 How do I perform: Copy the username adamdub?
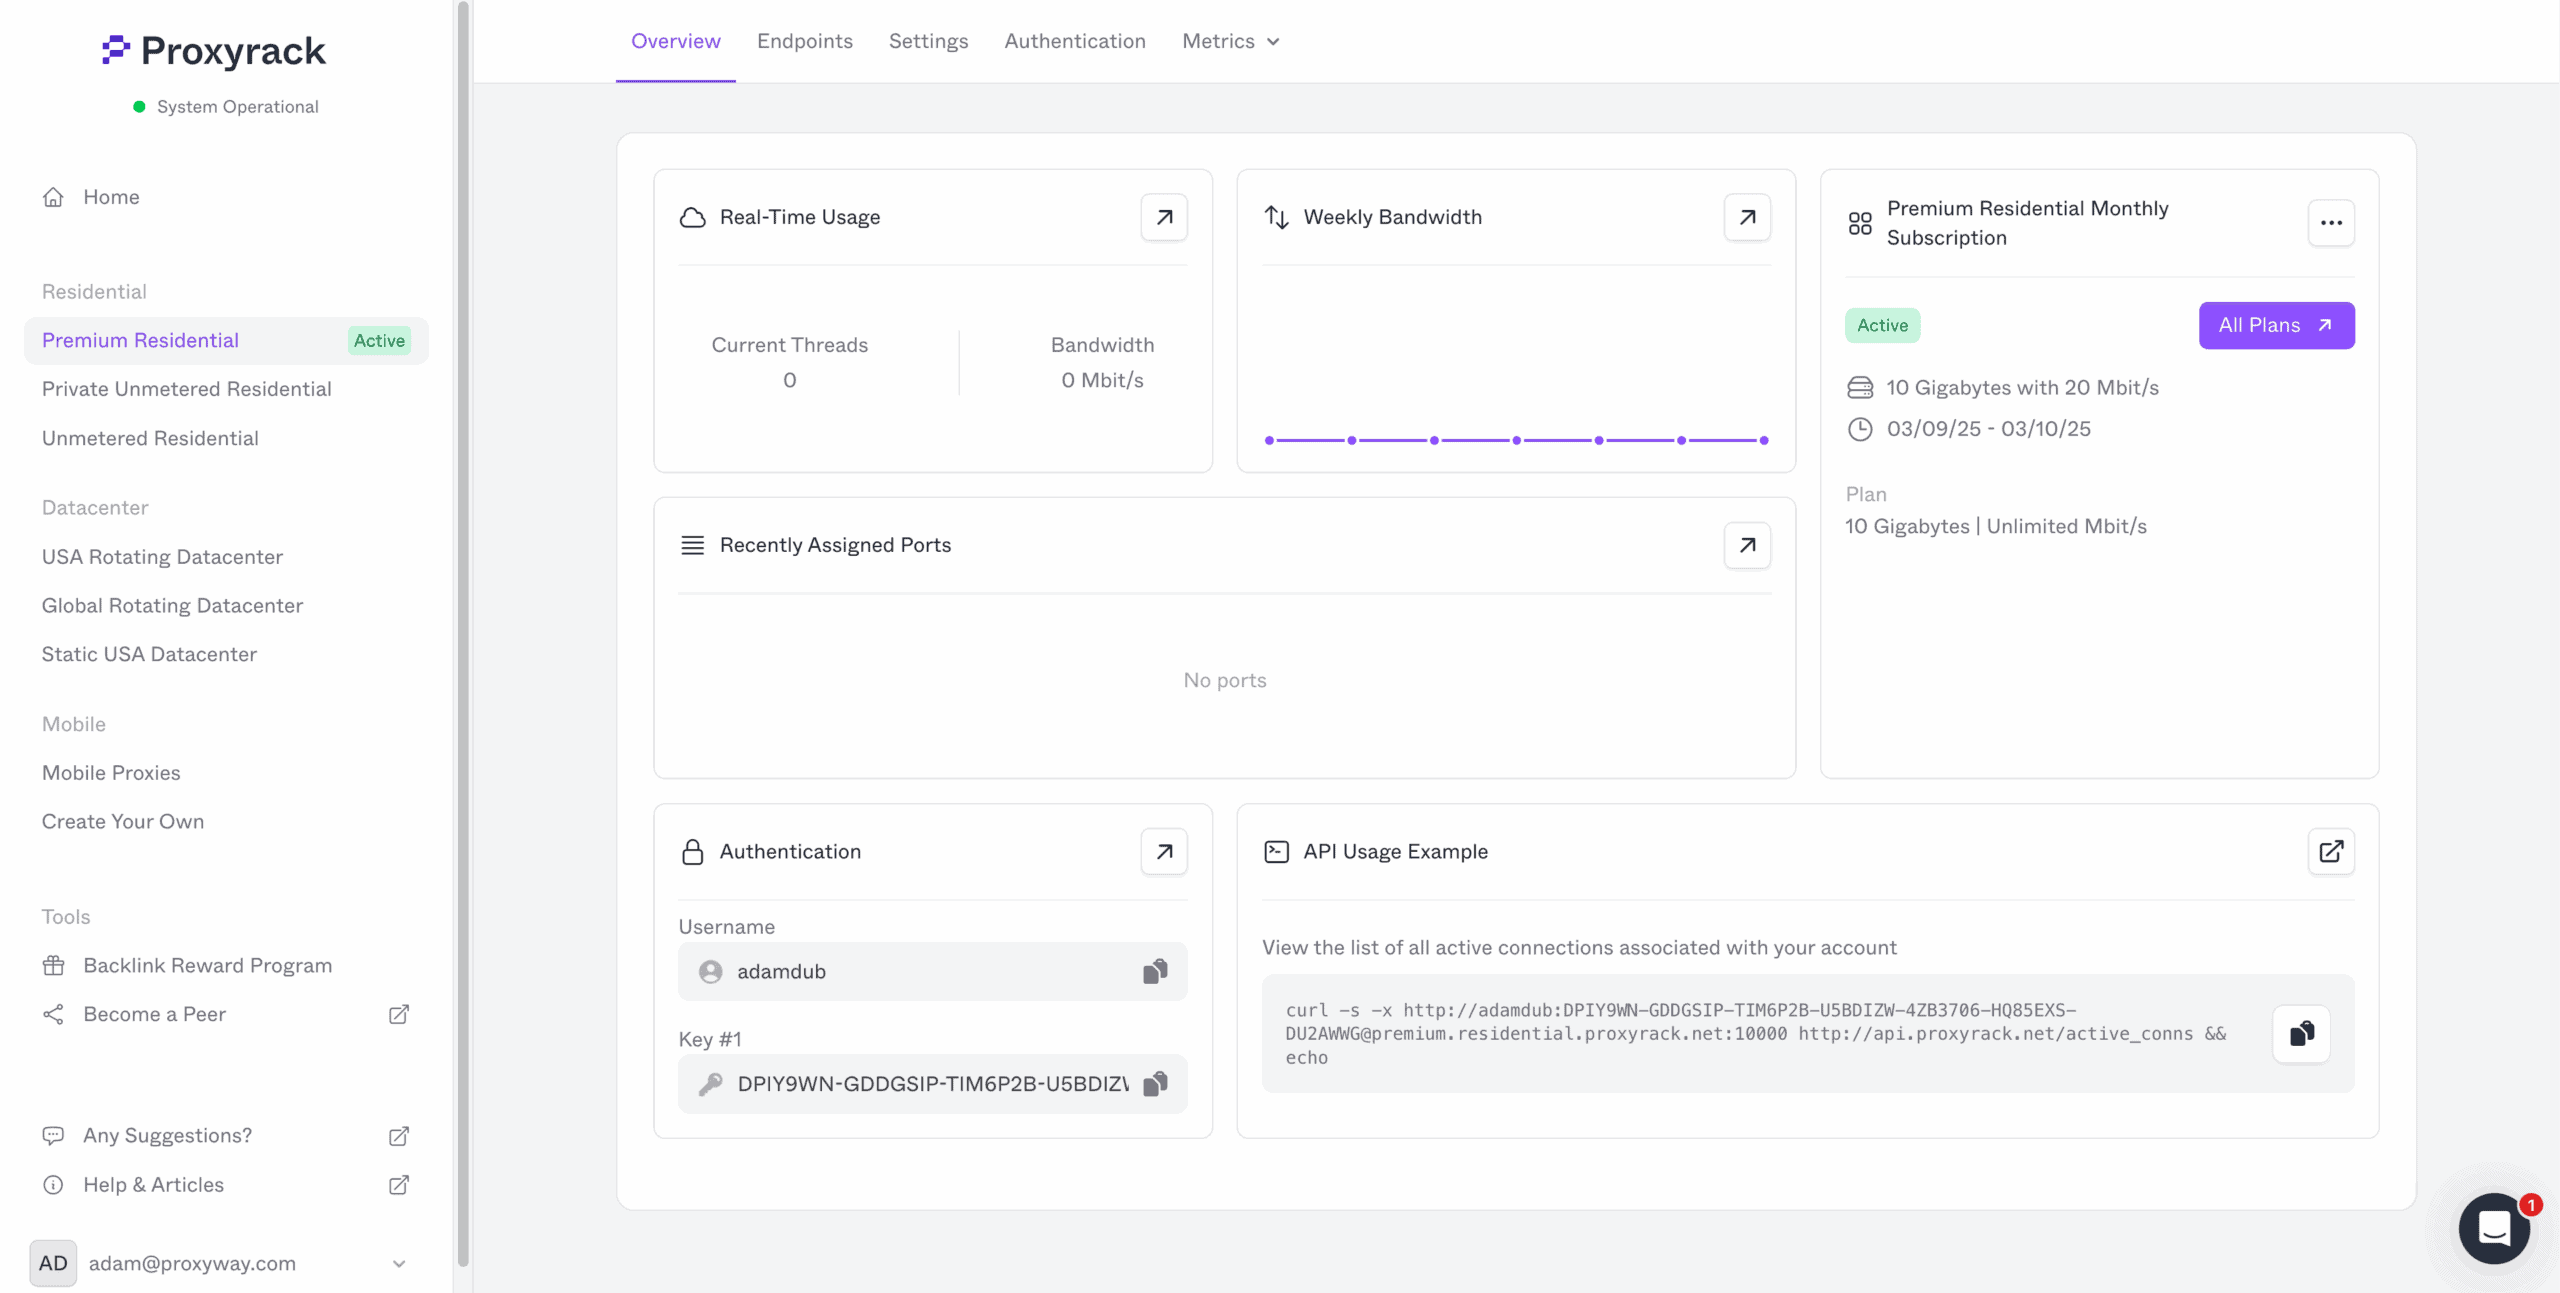click(x=1155, y=971)
